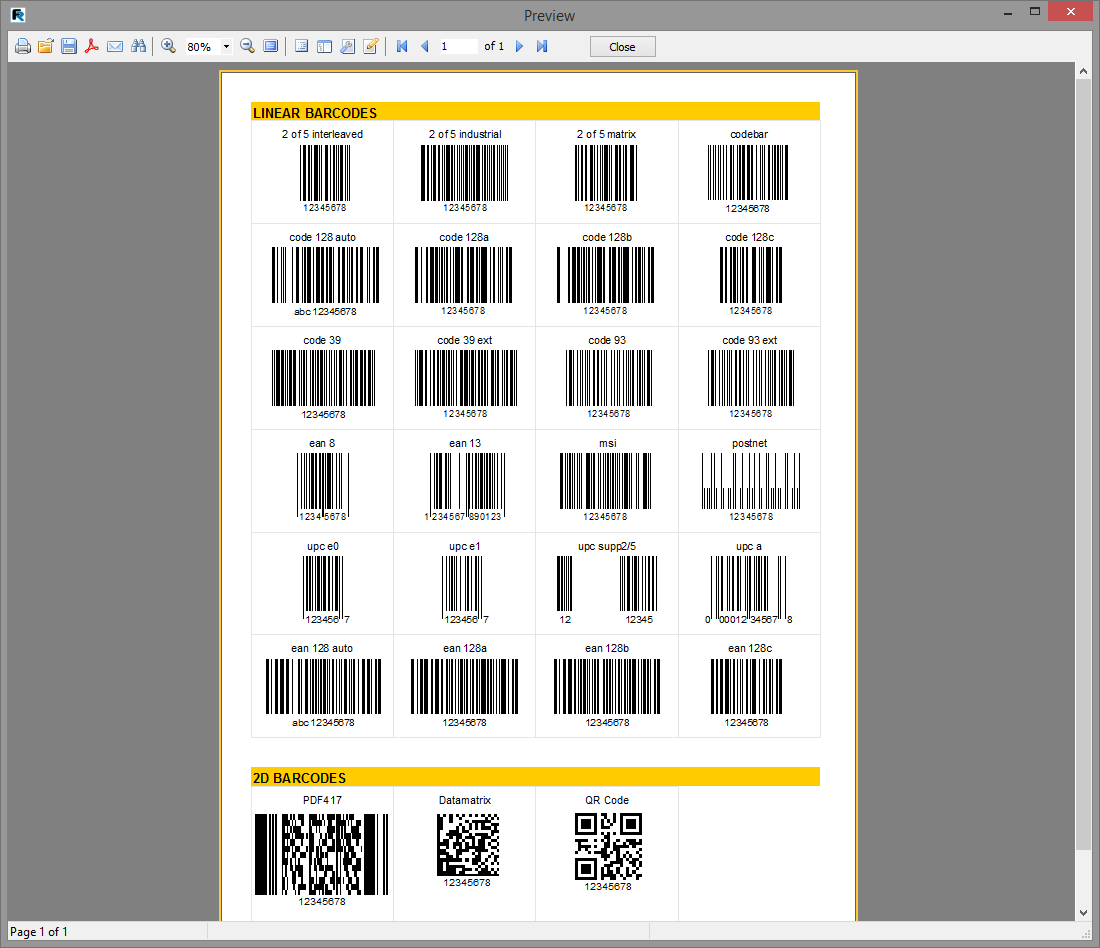Open the page settings icon
This screenshot has width=1100, height=948.
347,46
